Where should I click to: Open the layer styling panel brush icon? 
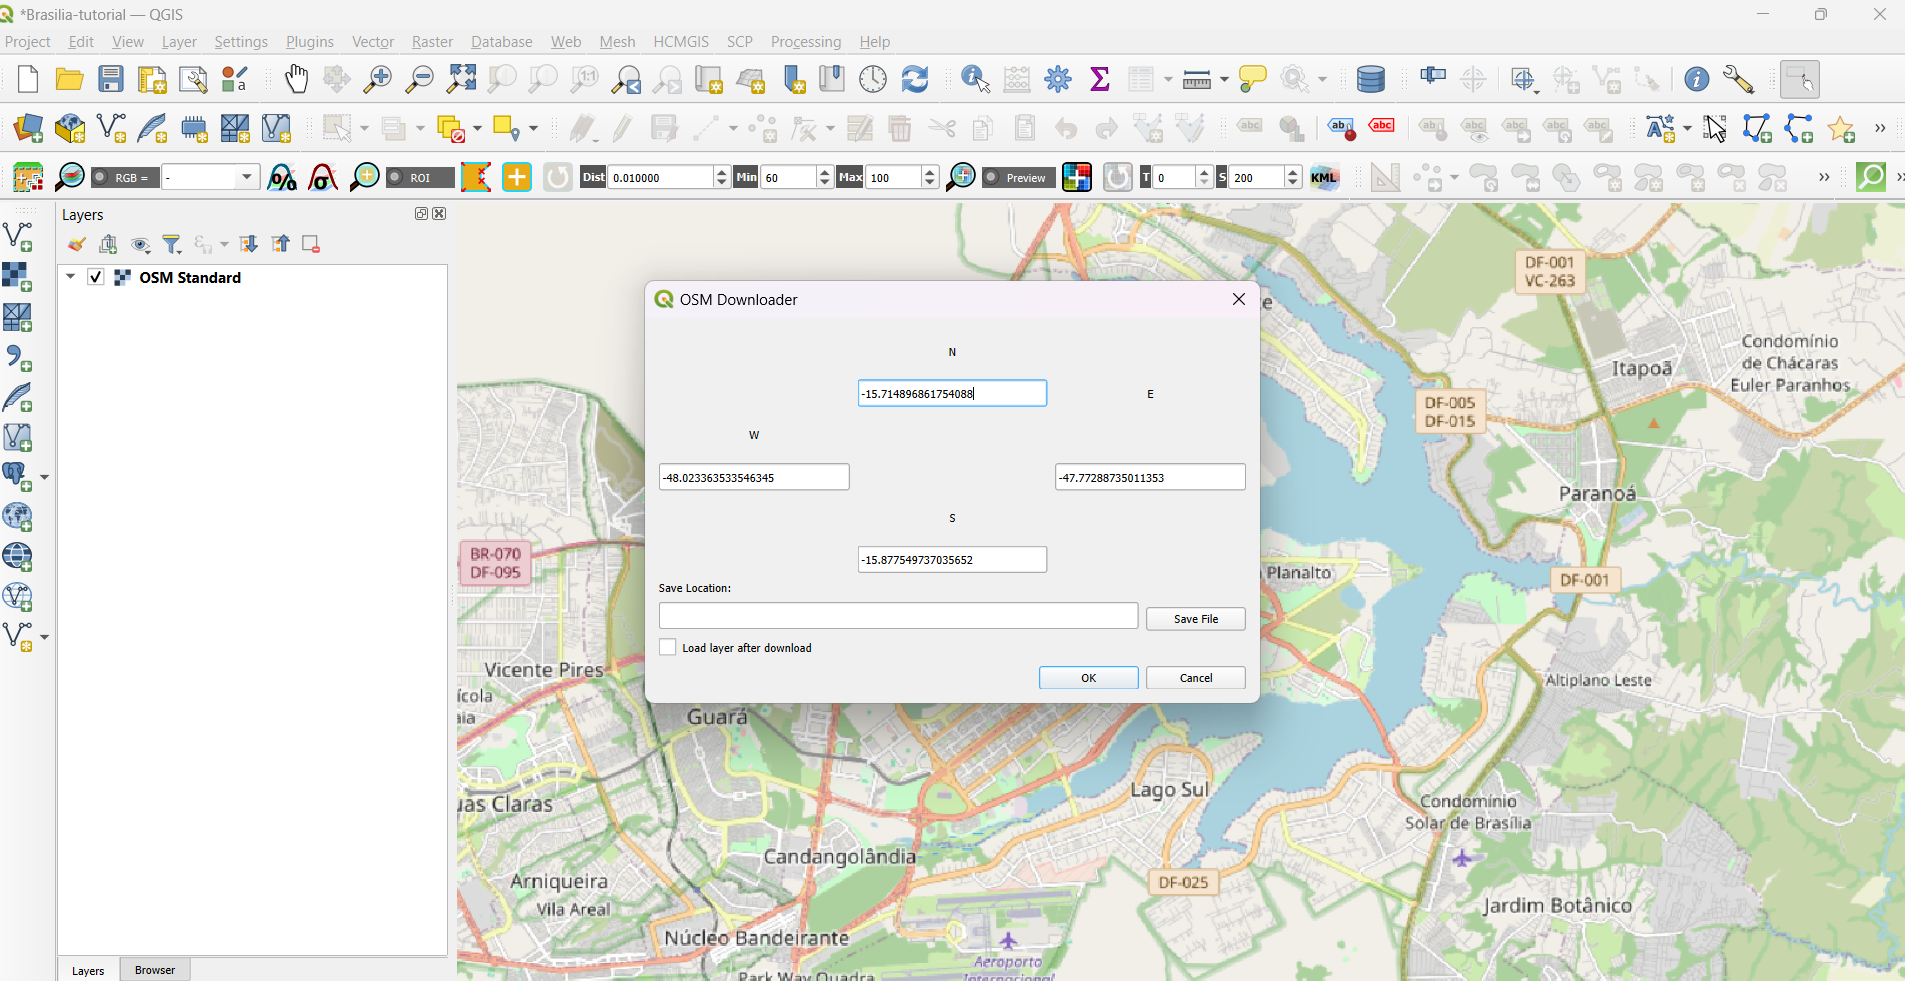coord(76,244)
